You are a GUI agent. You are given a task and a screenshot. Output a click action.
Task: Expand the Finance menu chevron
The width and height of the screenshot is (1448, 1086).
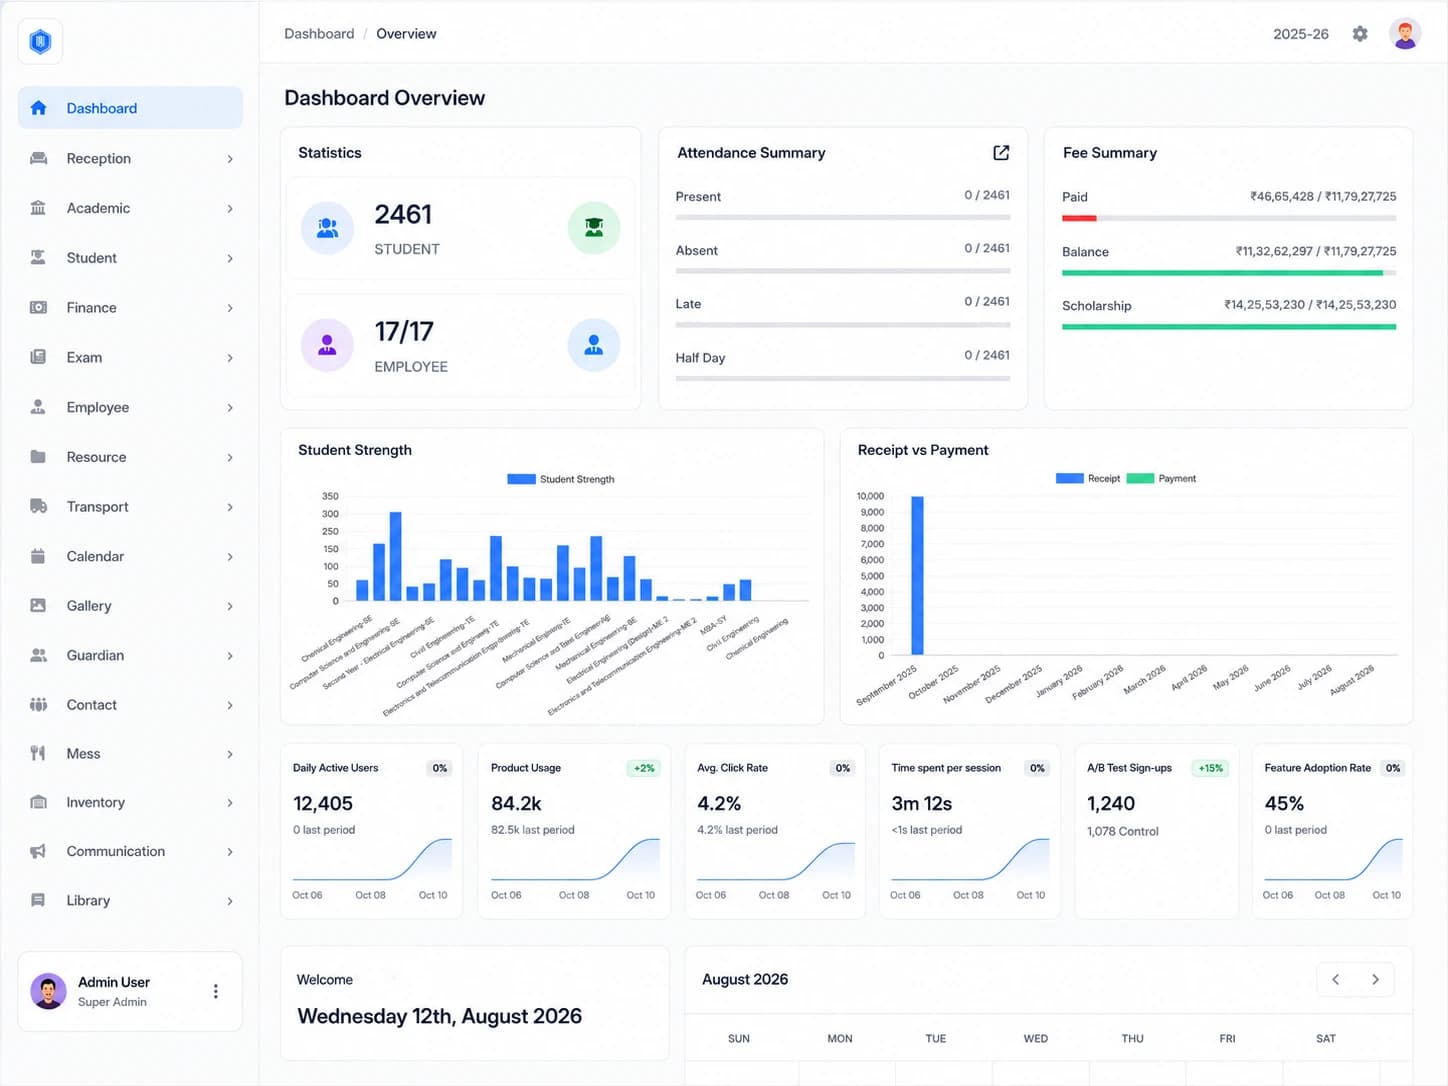pos(230,308)
